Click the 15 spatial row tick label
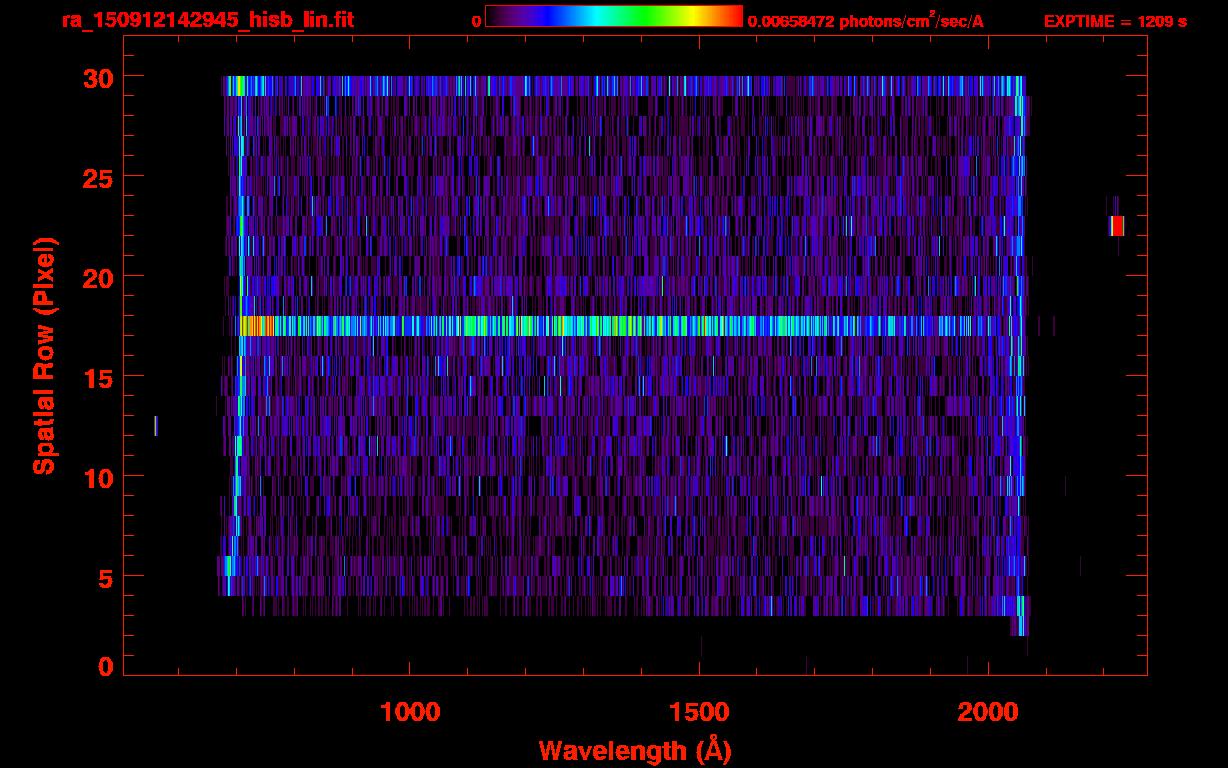The image size is (1228, 768). coord(98,377)
